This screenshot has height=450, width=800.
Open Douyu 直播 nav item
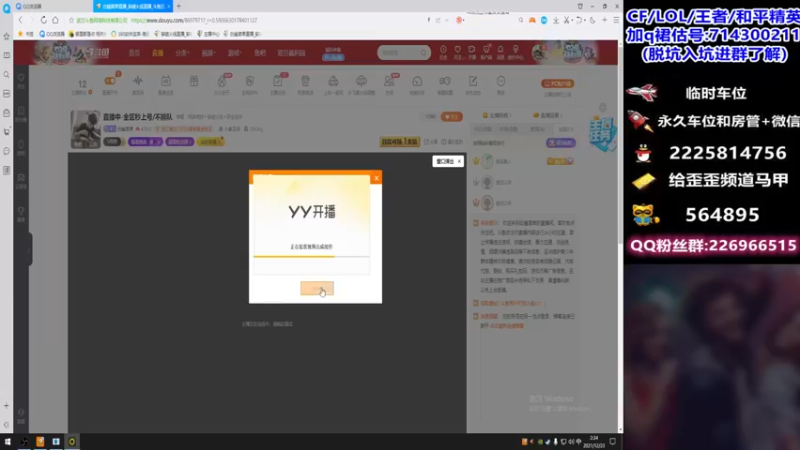click(158, 53)
